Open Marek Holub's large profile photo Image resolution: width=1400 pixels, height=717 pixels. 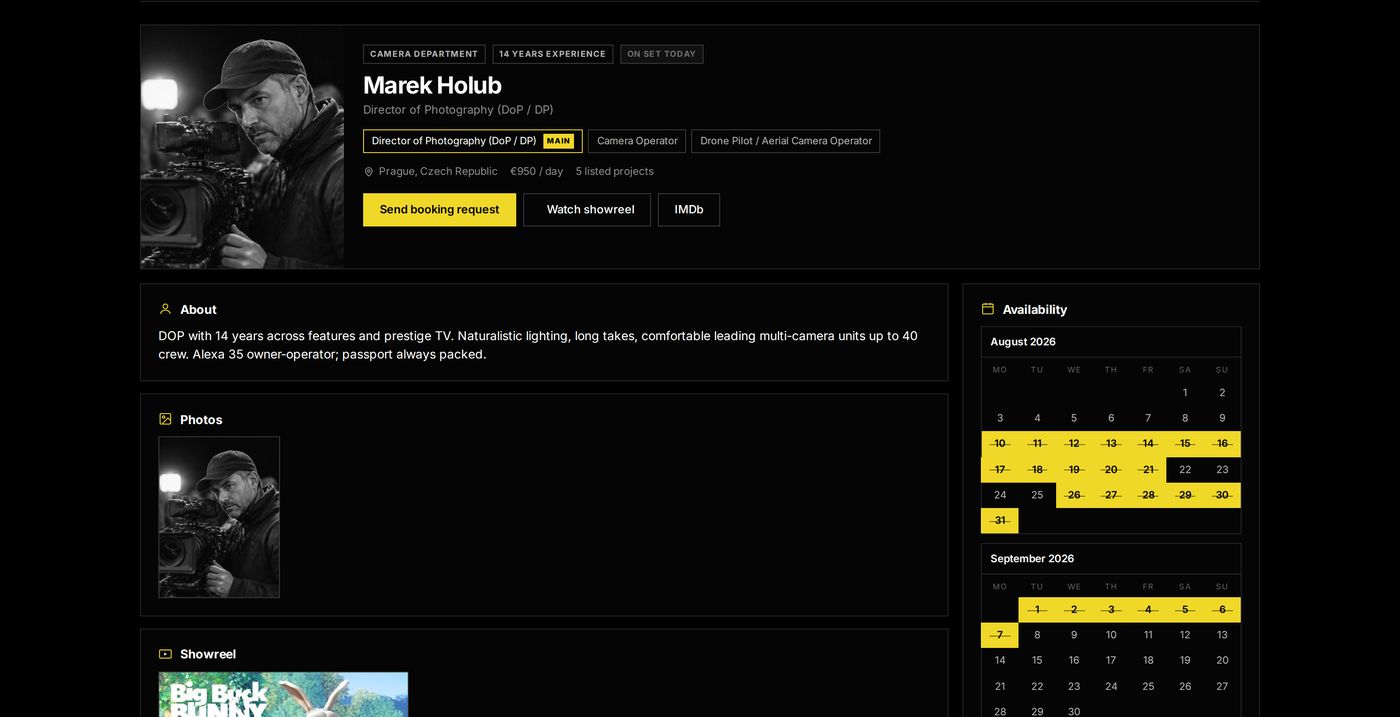pos(242,147)
